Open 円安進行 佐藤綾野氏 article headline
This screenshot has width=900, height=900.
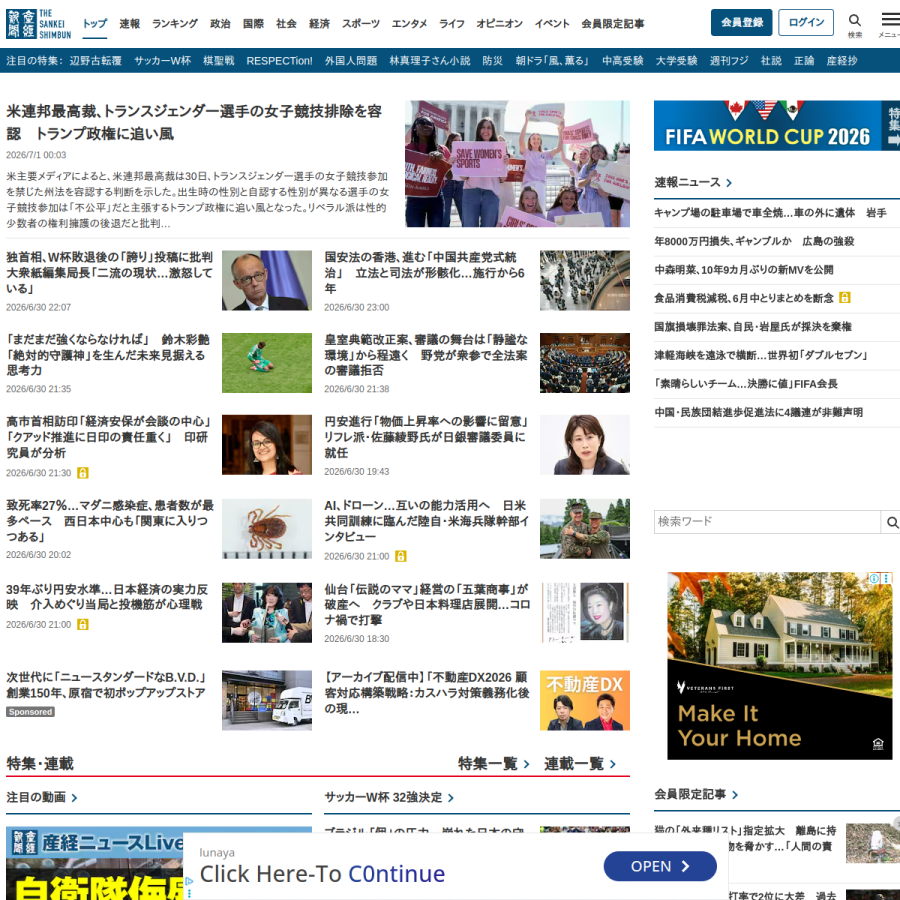[426, 437]
